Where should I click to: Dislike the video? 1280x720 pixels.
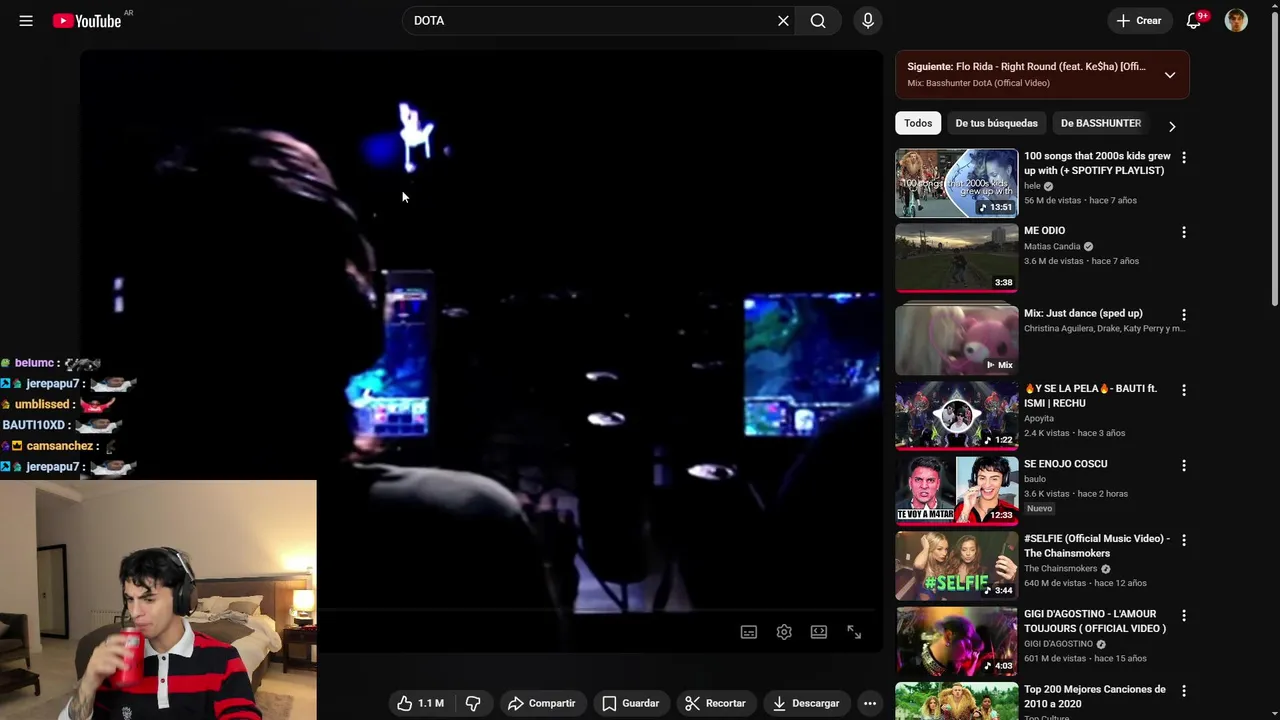coord(473,703)
